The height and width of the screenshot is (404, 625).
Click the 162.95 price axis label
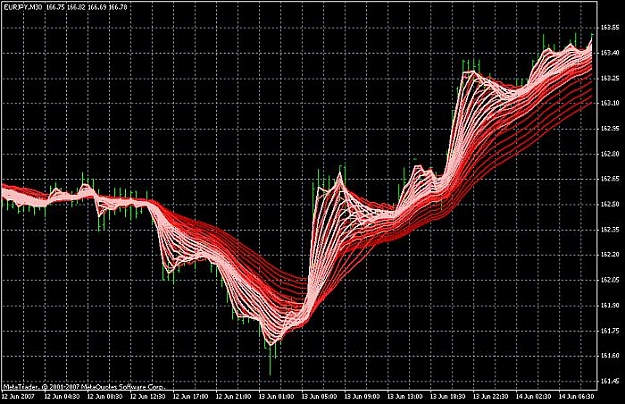click(610, 128)
